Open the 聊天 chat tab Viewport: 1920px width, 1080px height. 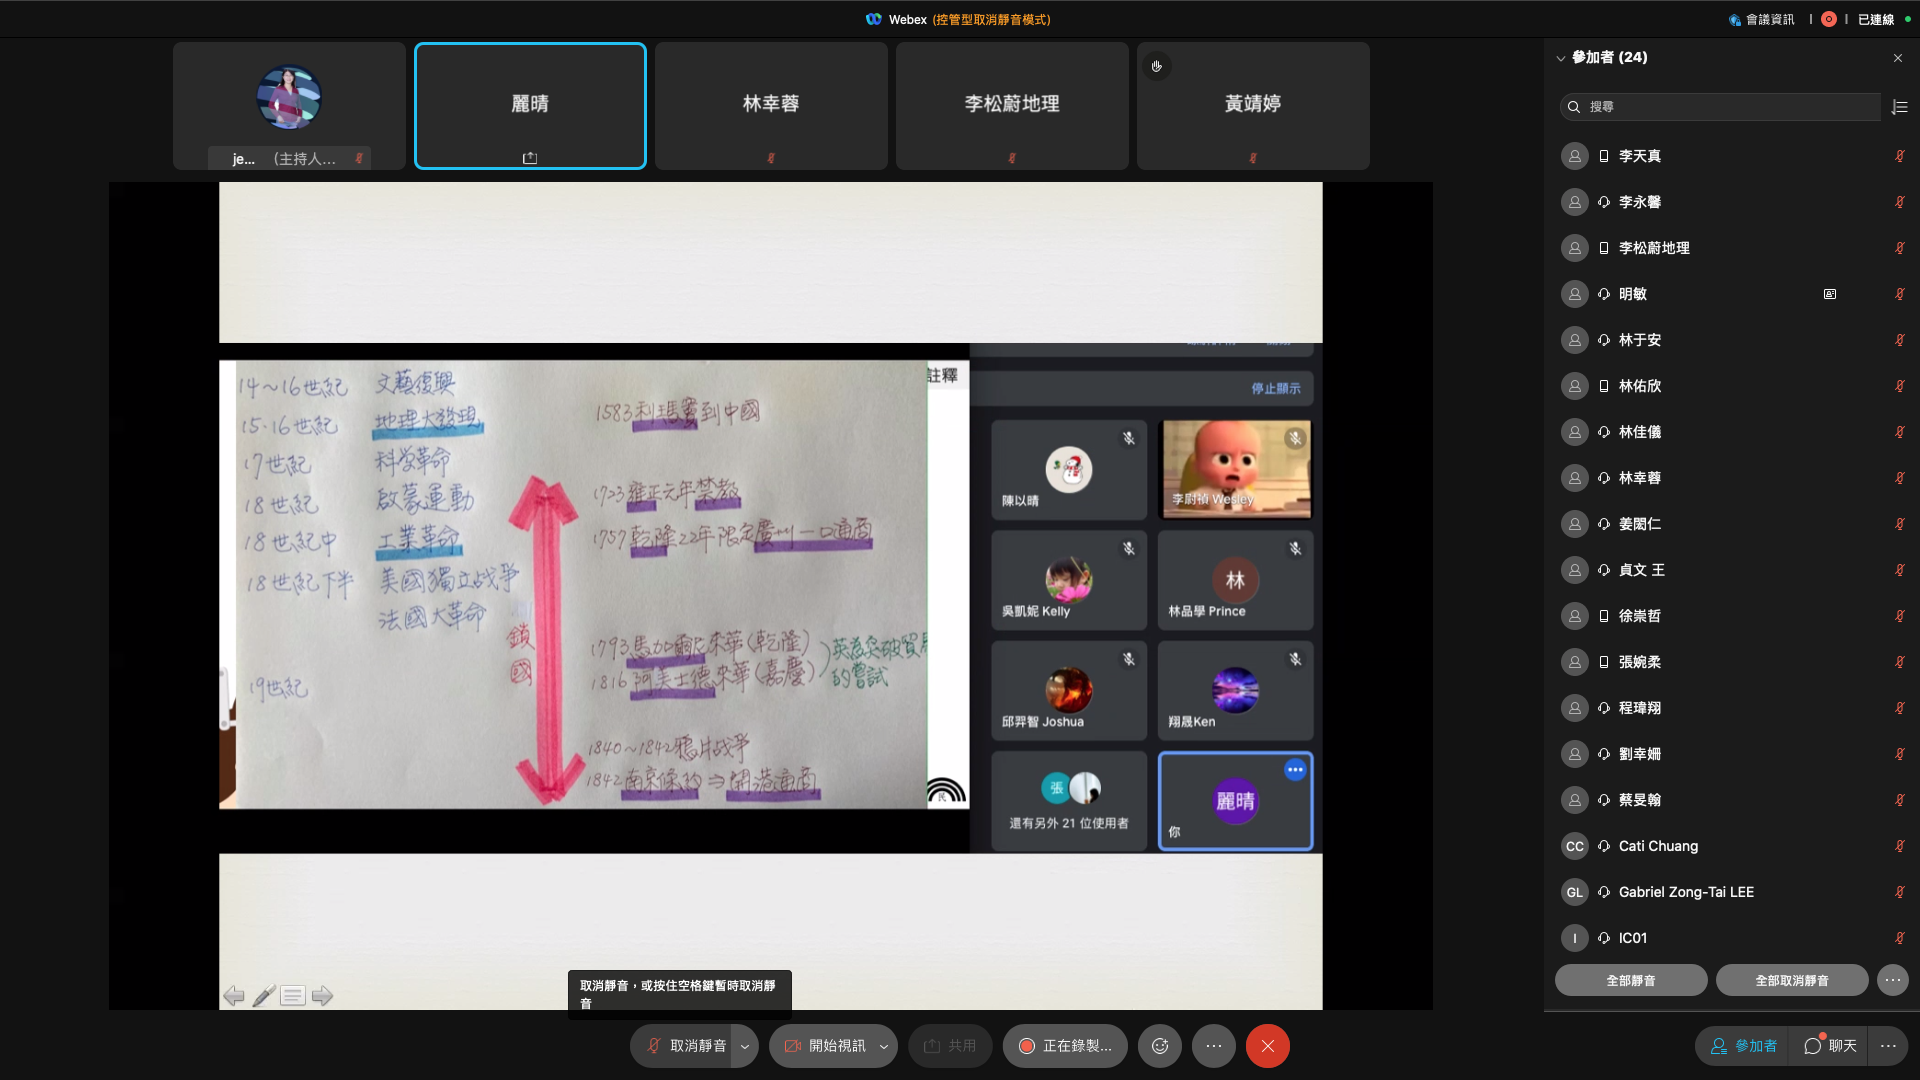pos(1831,1046)
